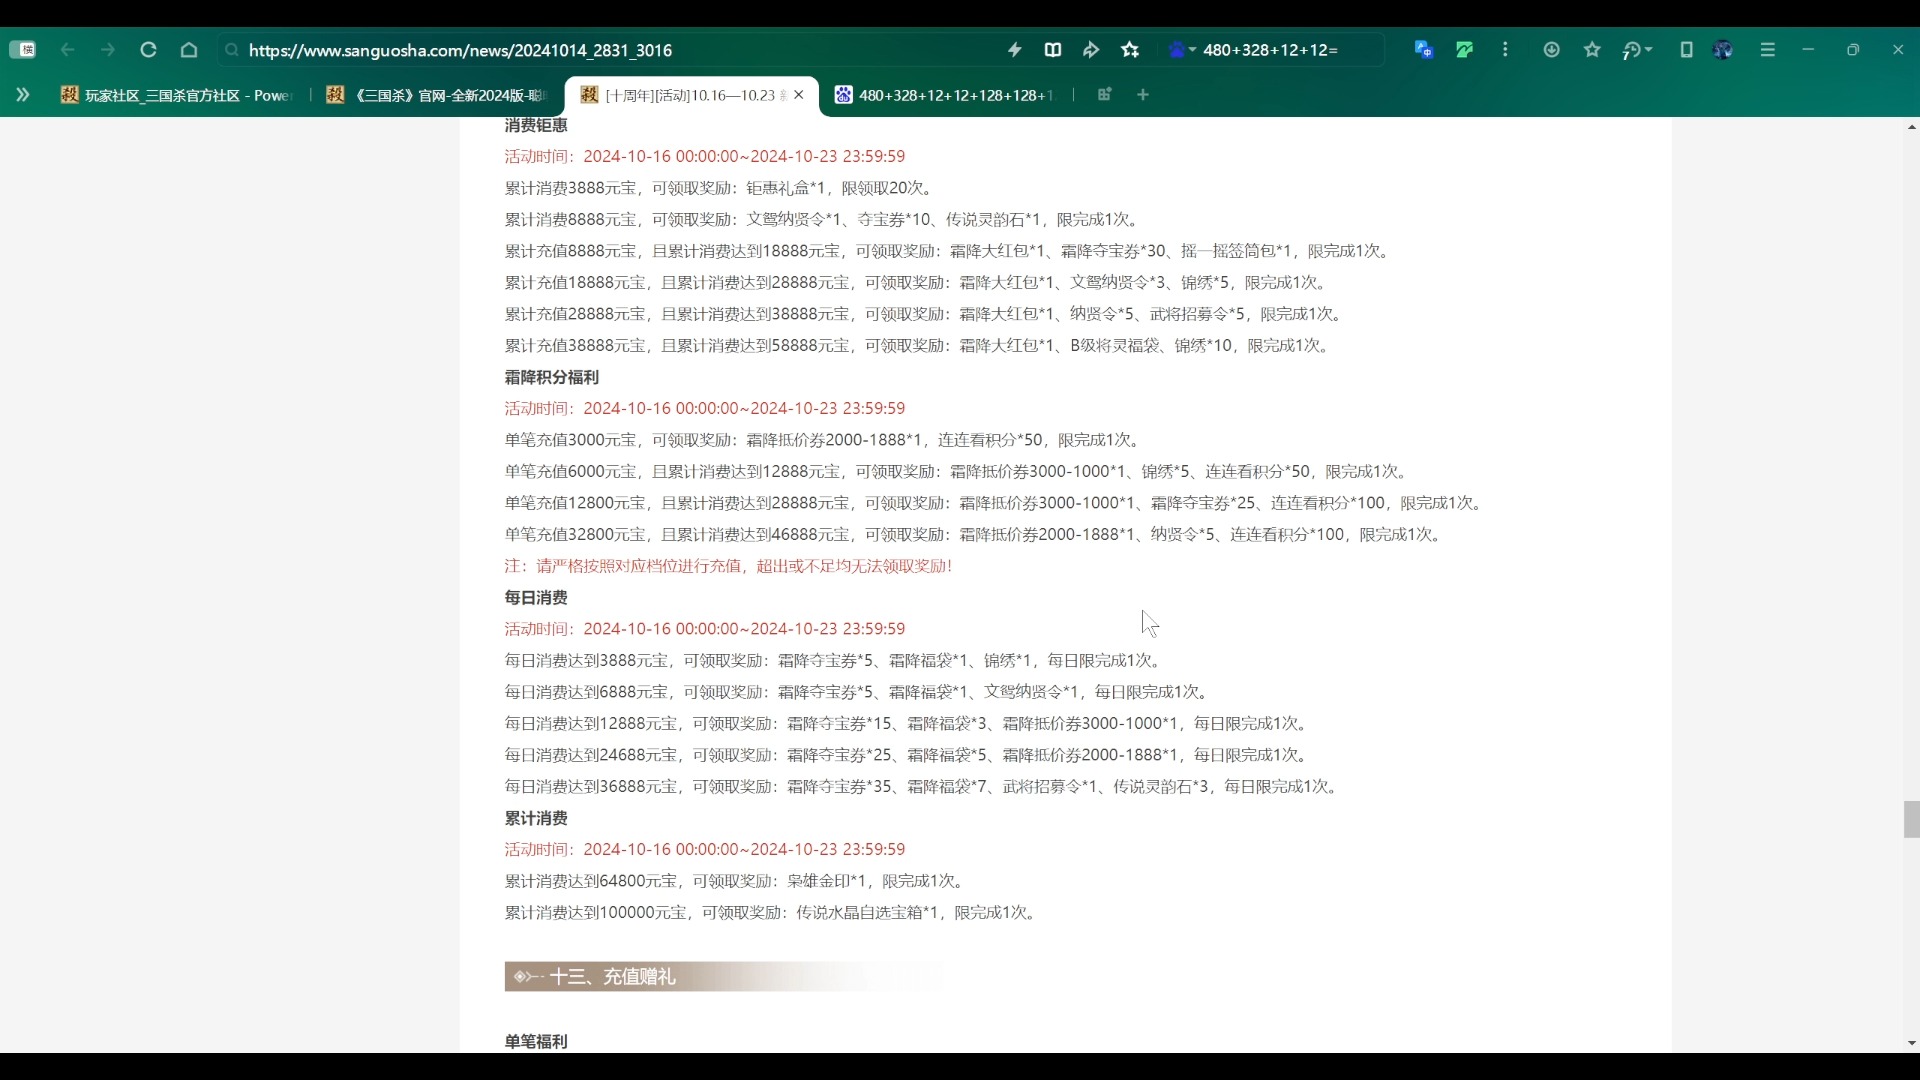1920x1080 pixels.
Task: Open the favorites star icon
Action: click(x=1593, y=50)
